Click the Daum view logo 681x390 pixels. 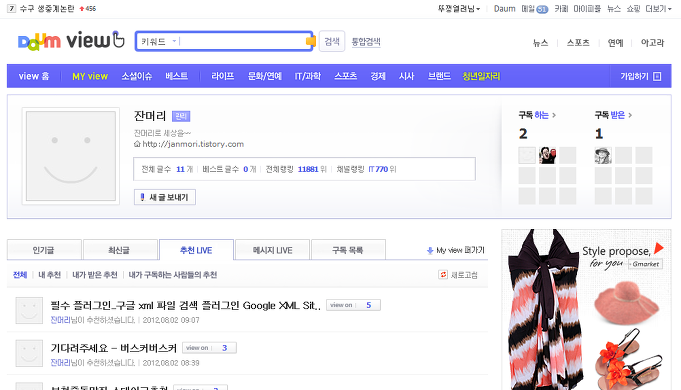(x=71, y=41)
